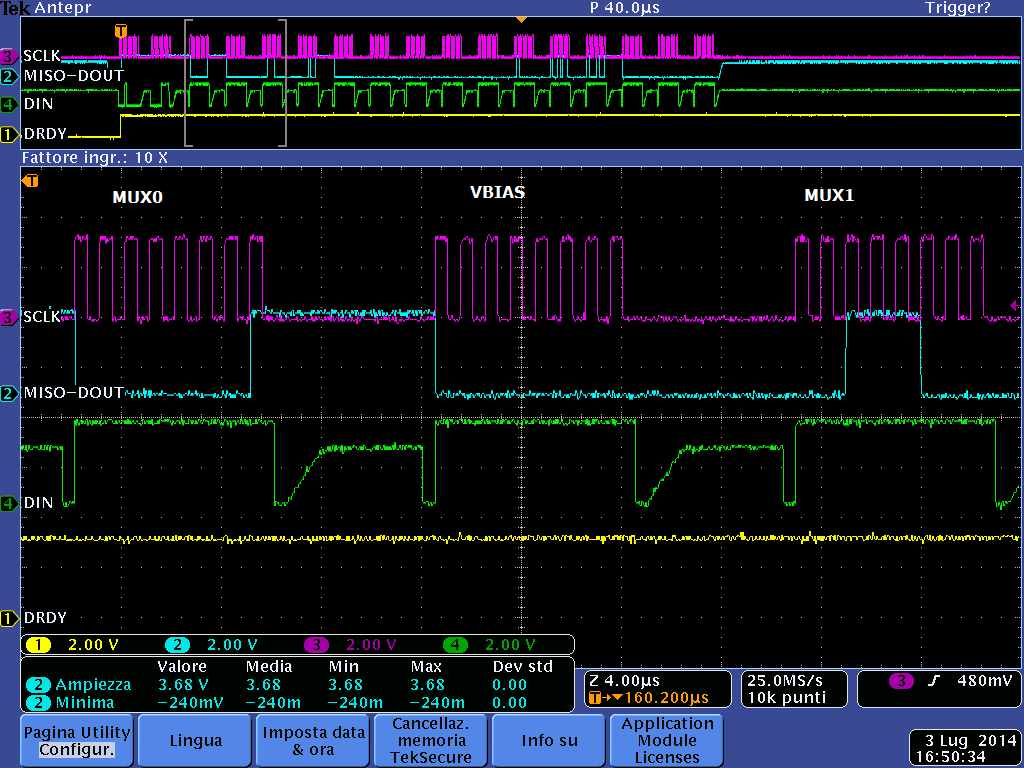Viewport: 1024px width, 768px height.
Task: Click the orange trigger T marker in overview
Action: 121,31
